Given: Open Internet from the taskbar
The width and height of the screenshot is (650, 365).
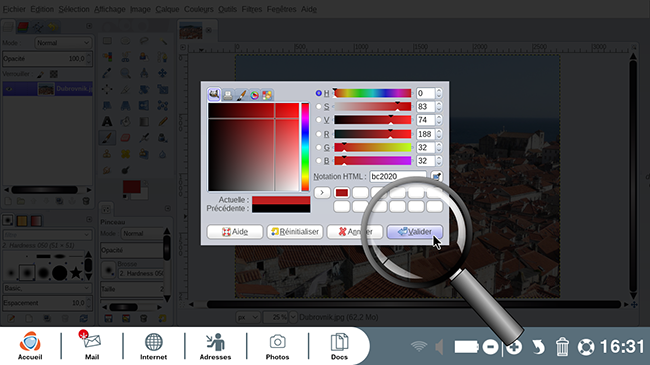Looking at the screenshot, I should pyautogui.click(x=153, y=346).
